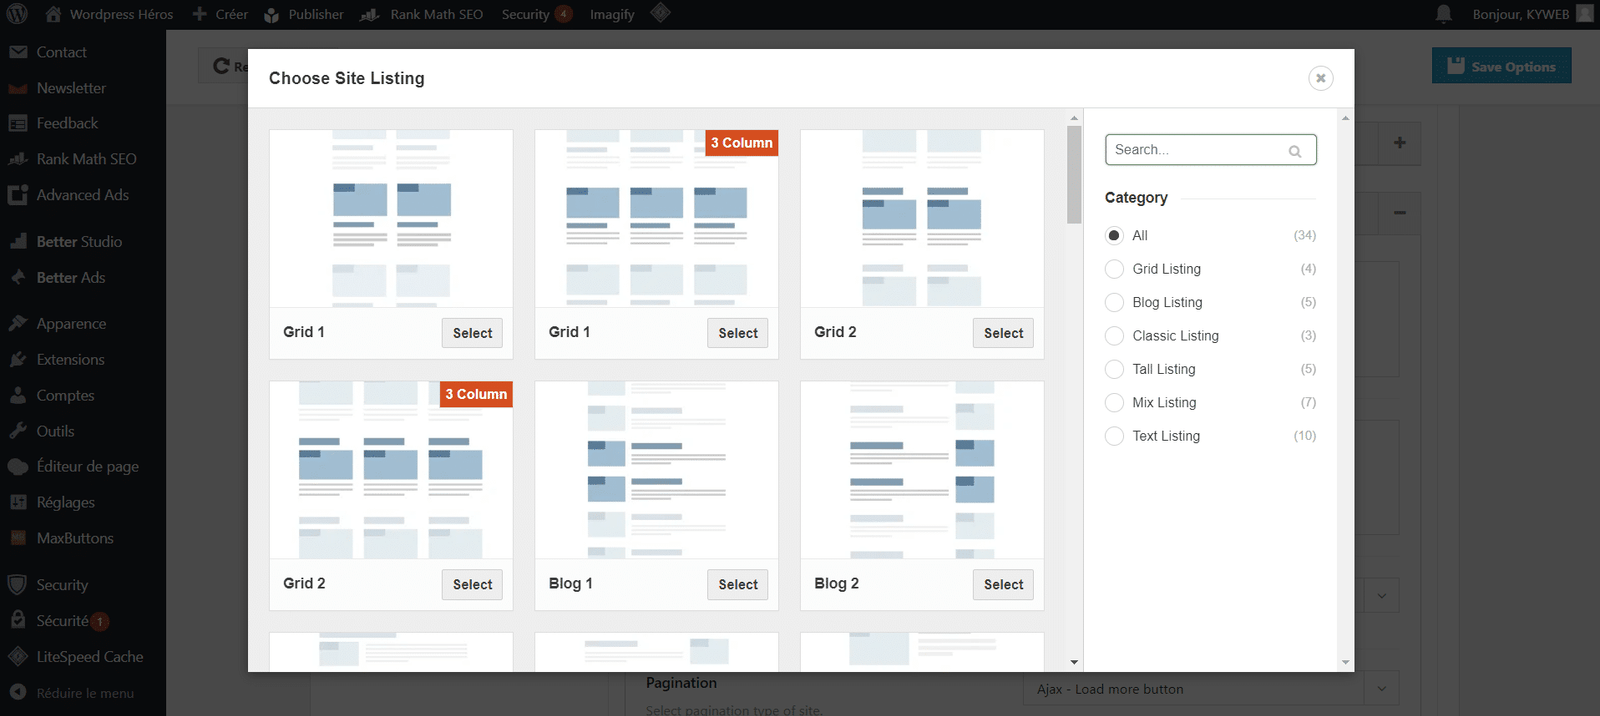Select the Grid Listing category radio

coord(1114,269)
